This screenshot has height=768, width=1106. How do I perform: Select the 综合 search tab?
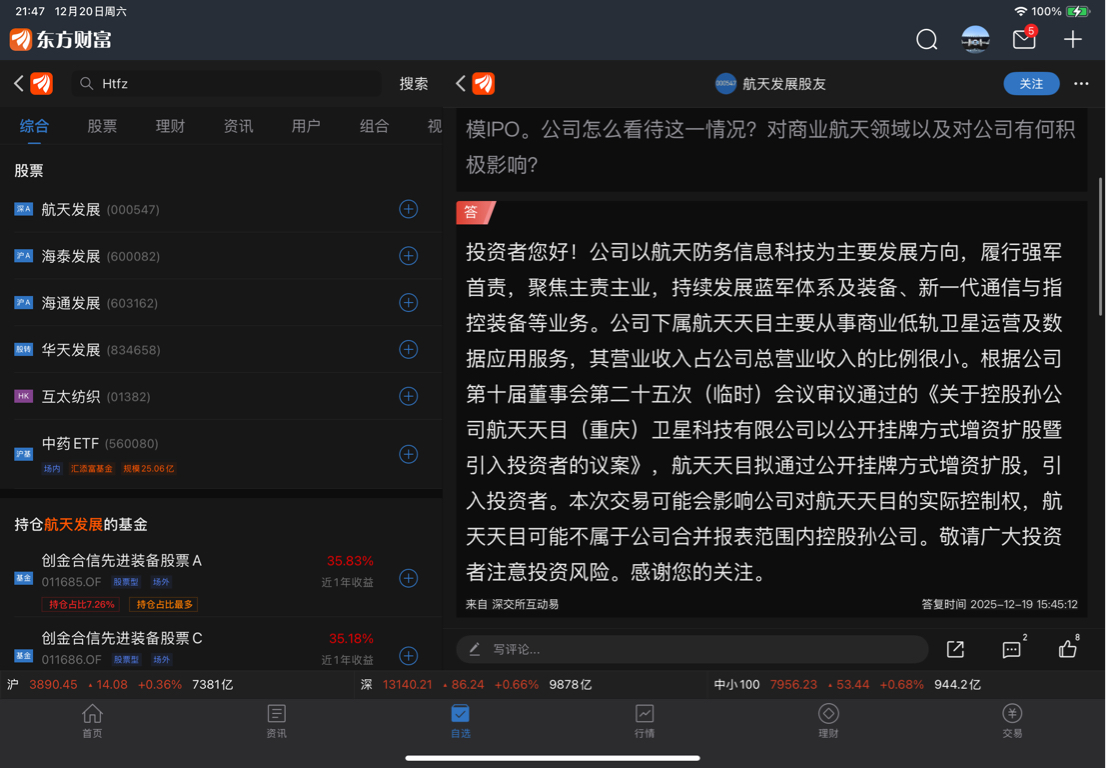(34, 126)
